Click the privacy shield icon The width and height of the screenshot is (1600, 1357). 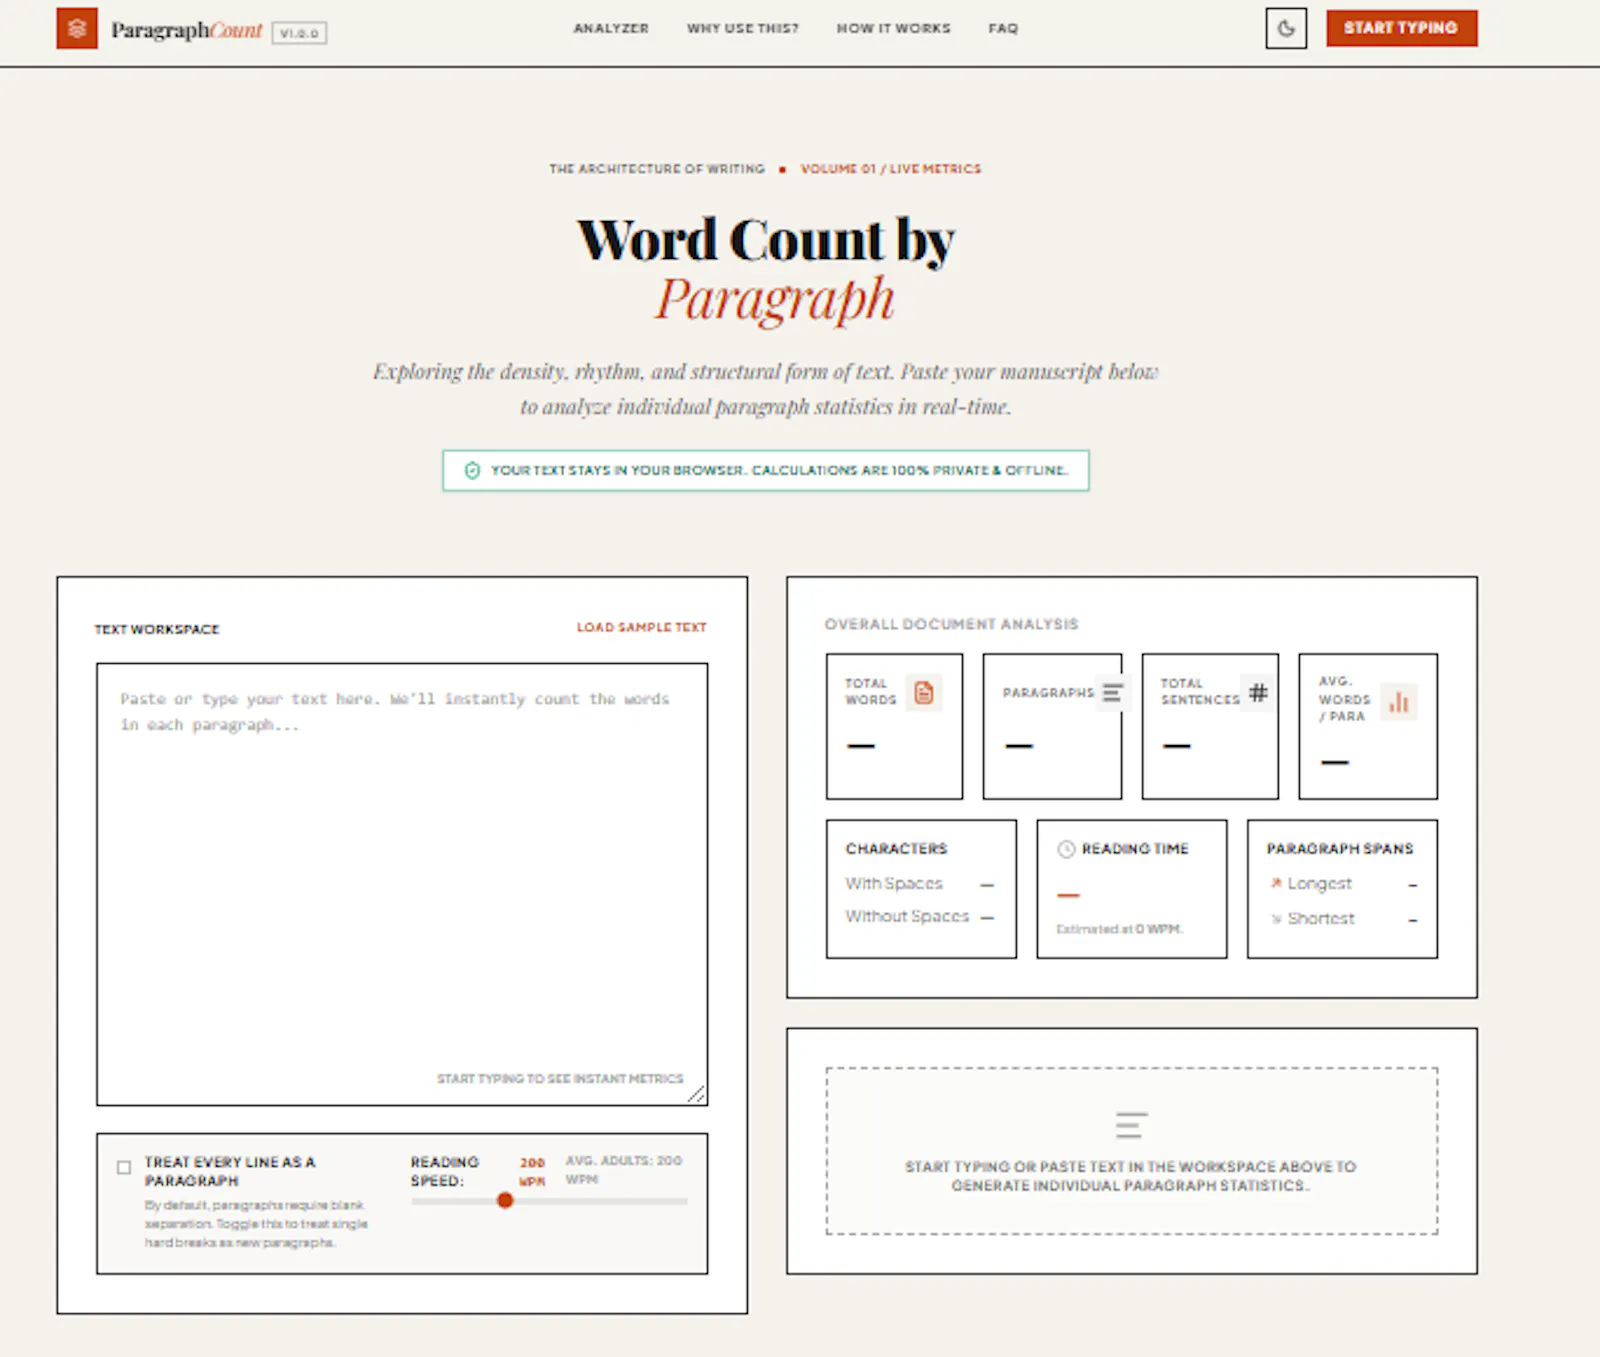click(x=472, y=470)
